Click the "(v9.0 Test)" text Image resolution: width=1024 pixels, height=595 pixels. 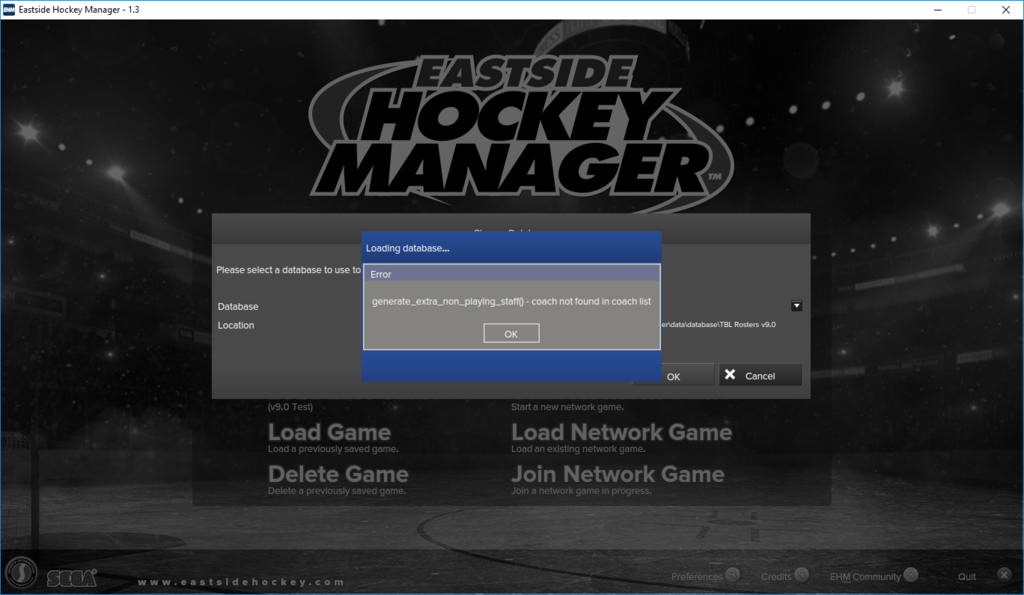point(290,407)
